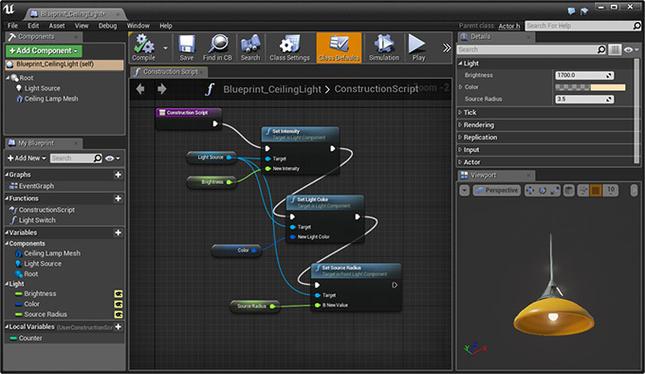Toggle viewport grid snapping button
This screenshot has width=645, height=374.
pos(596,190)
